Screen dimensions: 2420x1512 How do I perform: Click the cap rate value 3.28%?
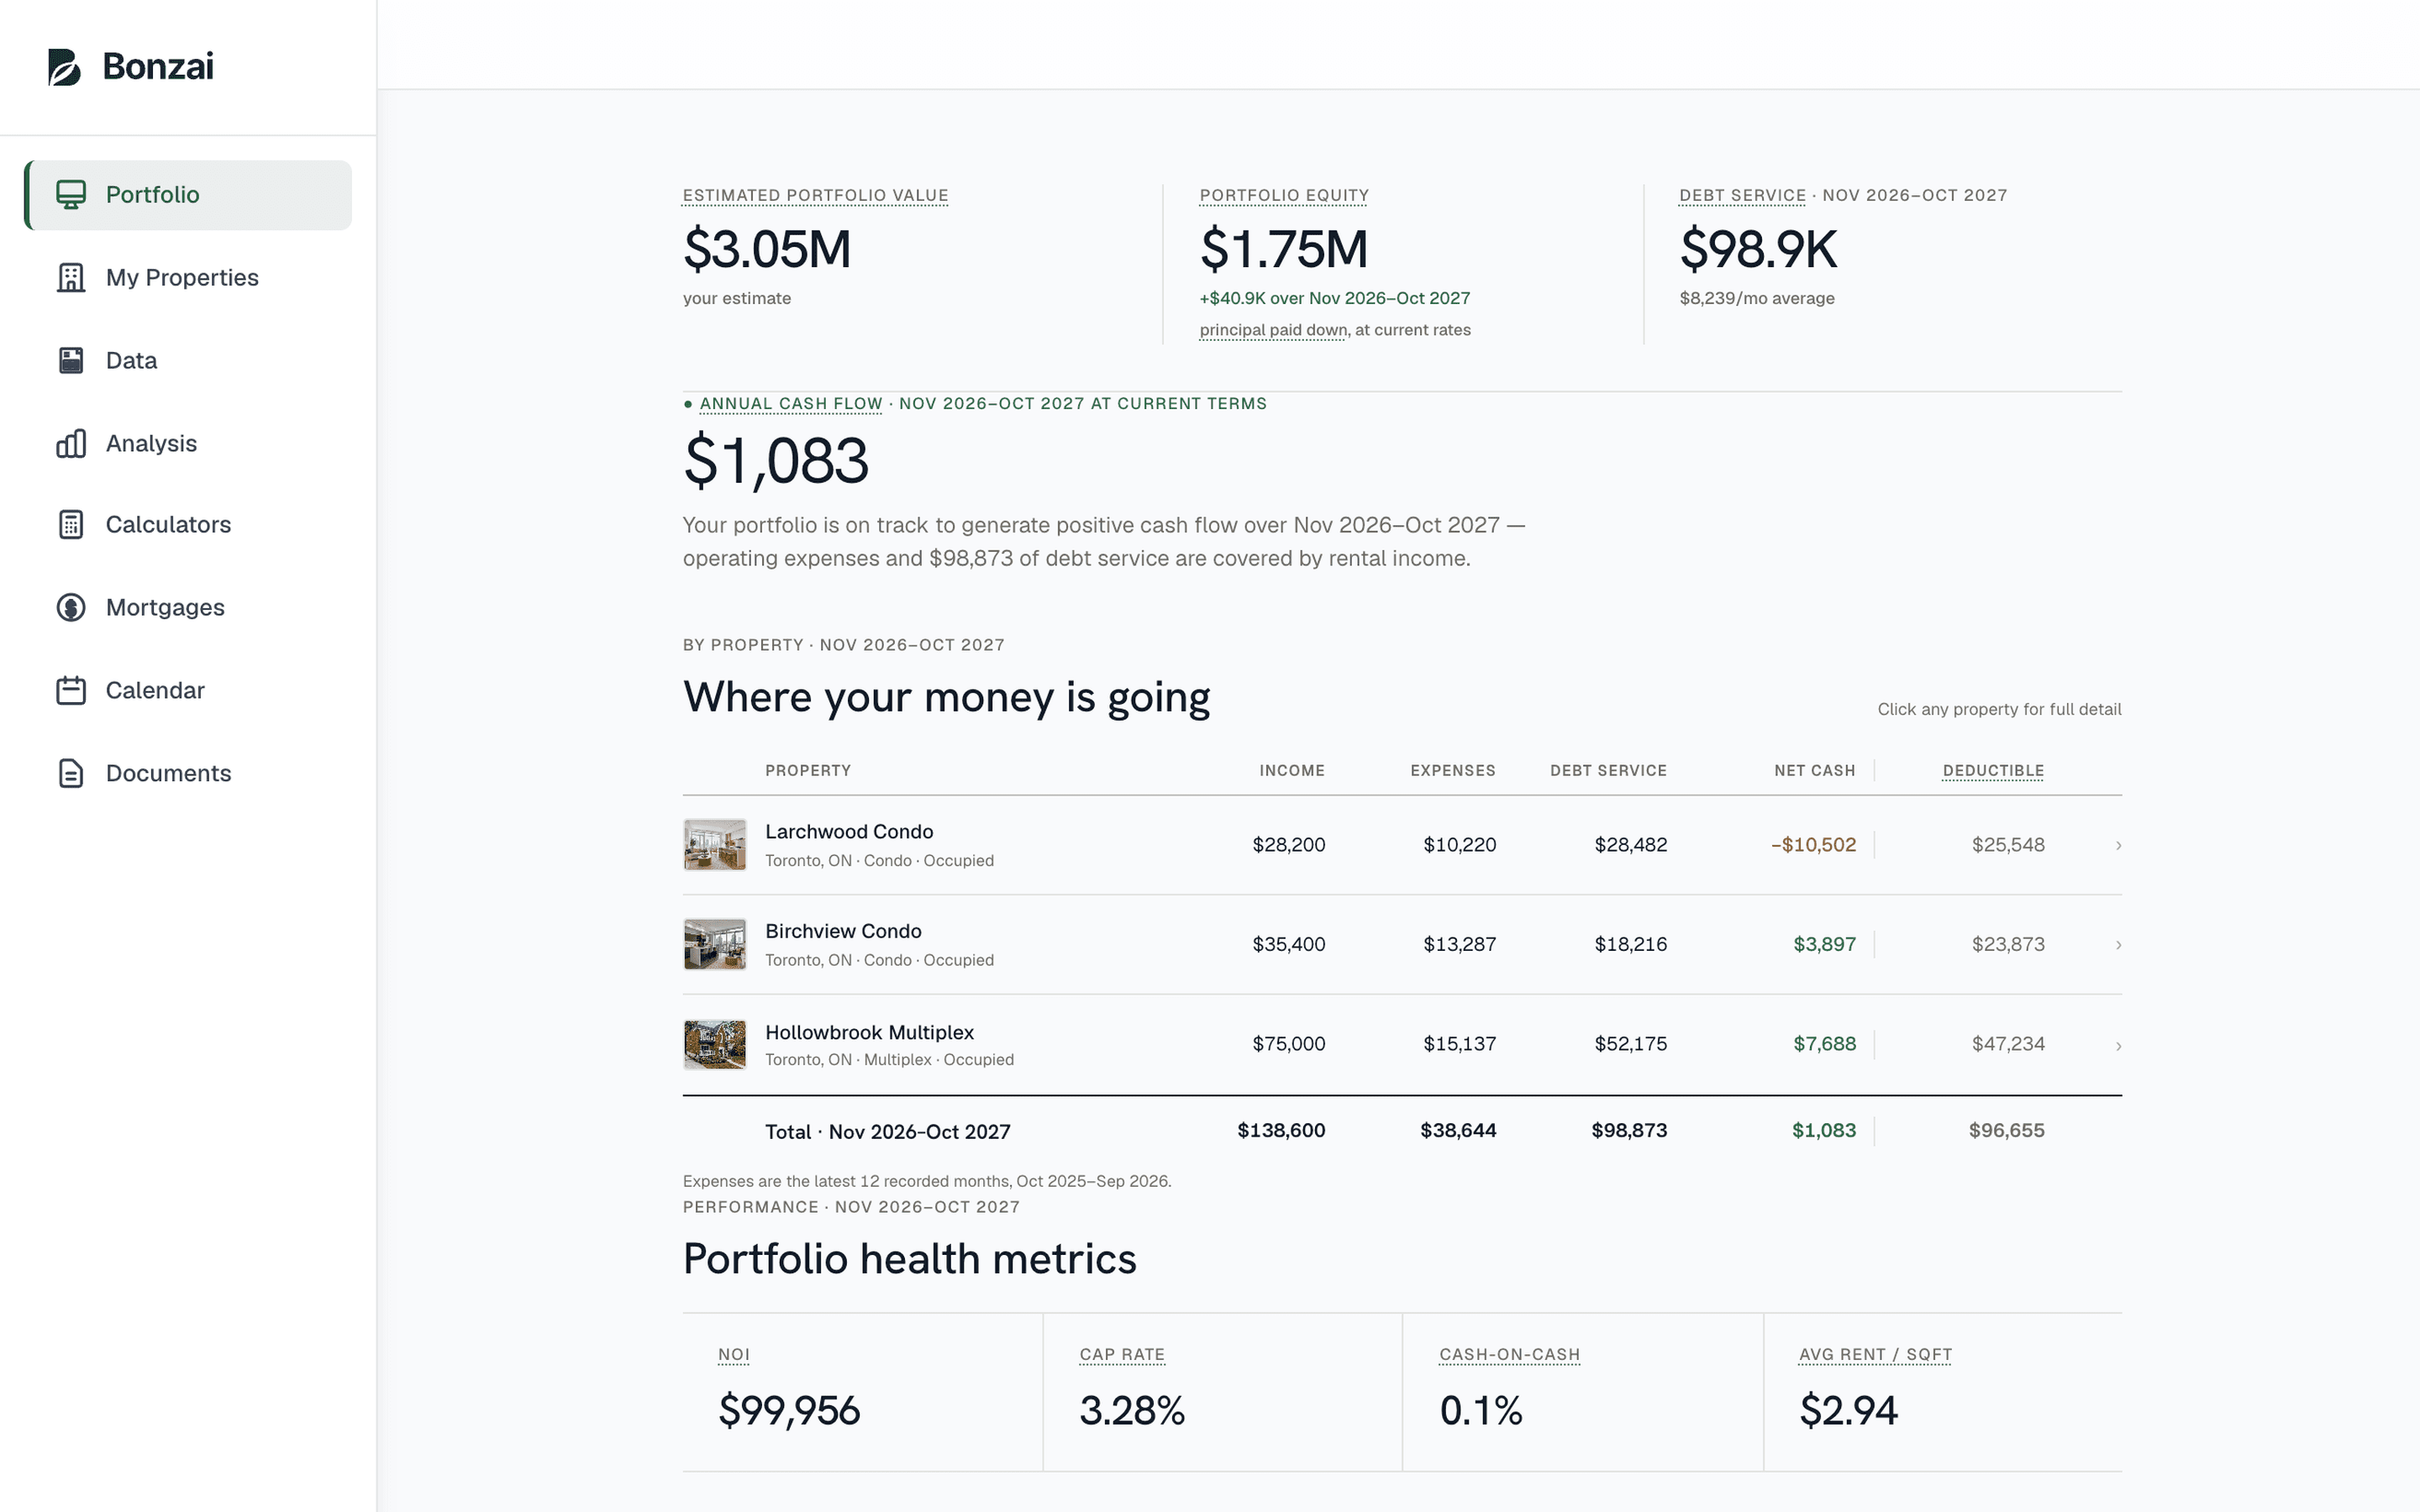[1132, 1410]
